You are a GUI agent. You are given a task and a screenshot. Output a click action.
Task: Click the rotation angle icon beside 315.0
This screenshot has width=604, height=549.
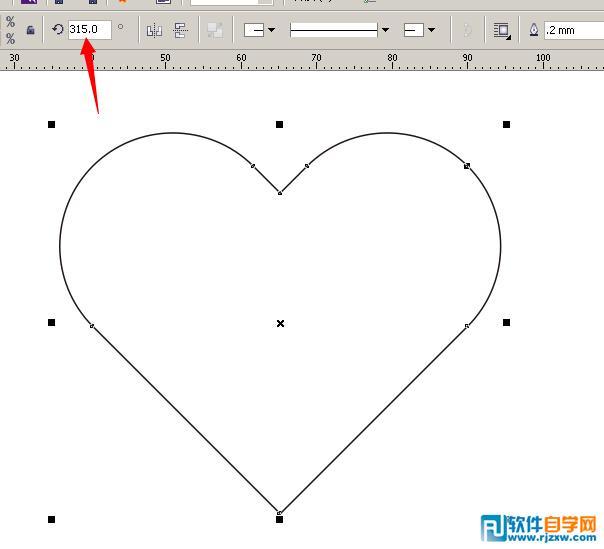point(58,29)
